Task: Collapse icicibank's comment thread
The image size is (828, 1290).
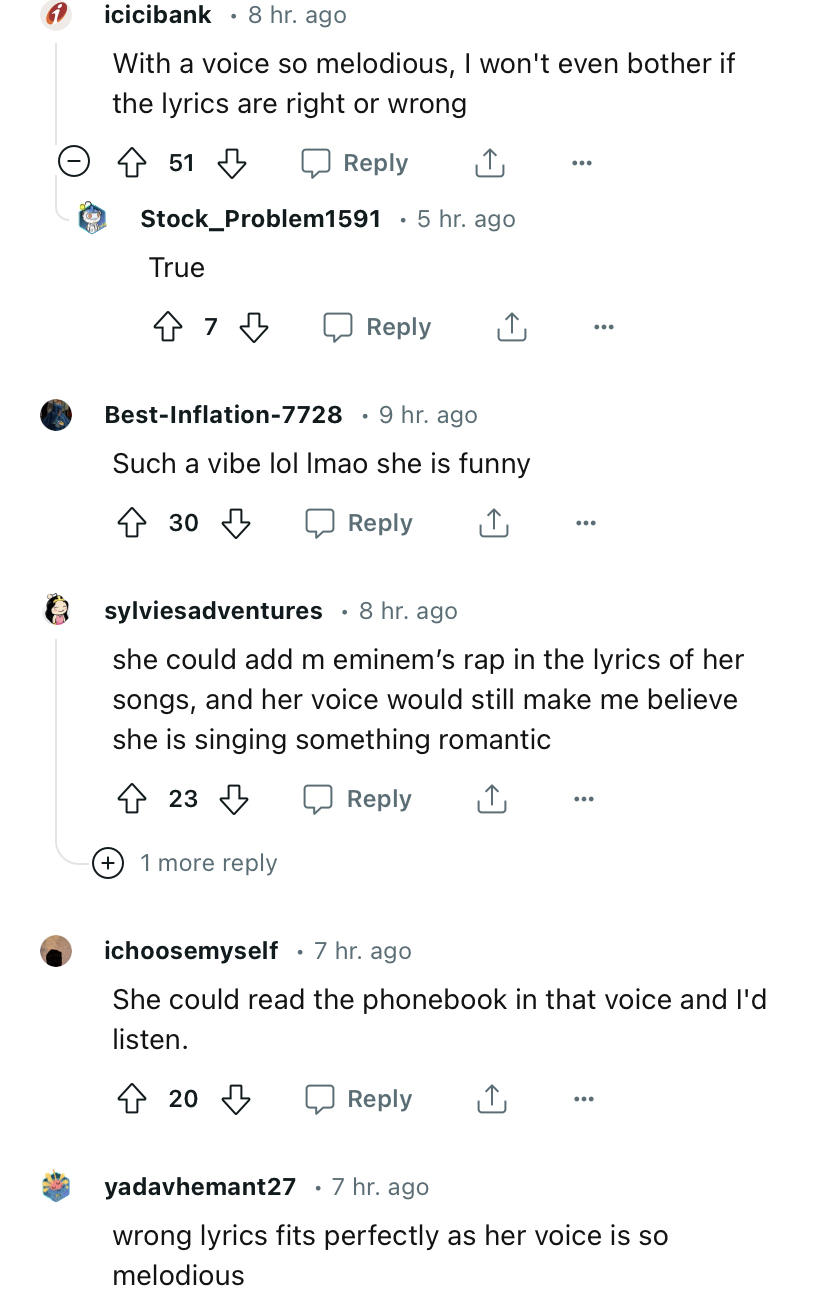Action: (x=73, y=162)
